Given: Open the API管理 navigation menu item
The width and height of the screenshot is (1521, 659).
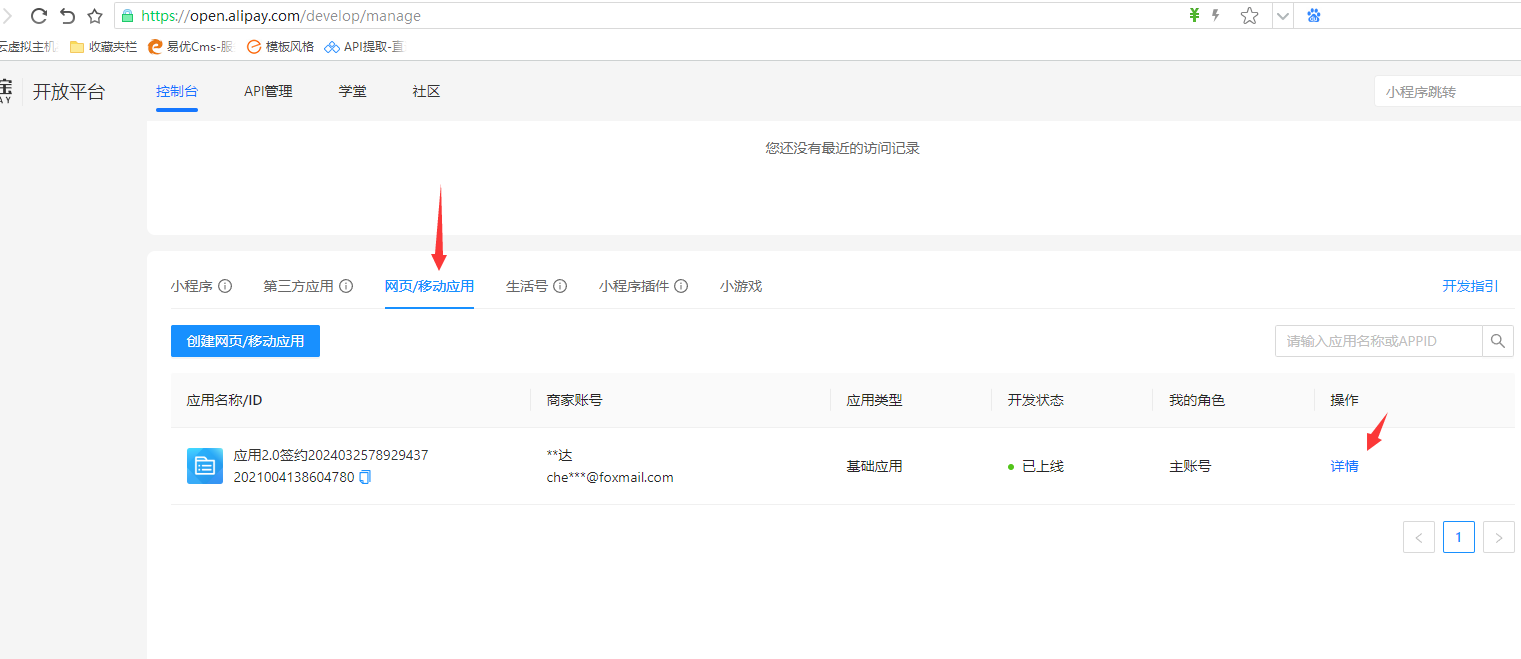Looking at the screenshot, I should point(268,92).
